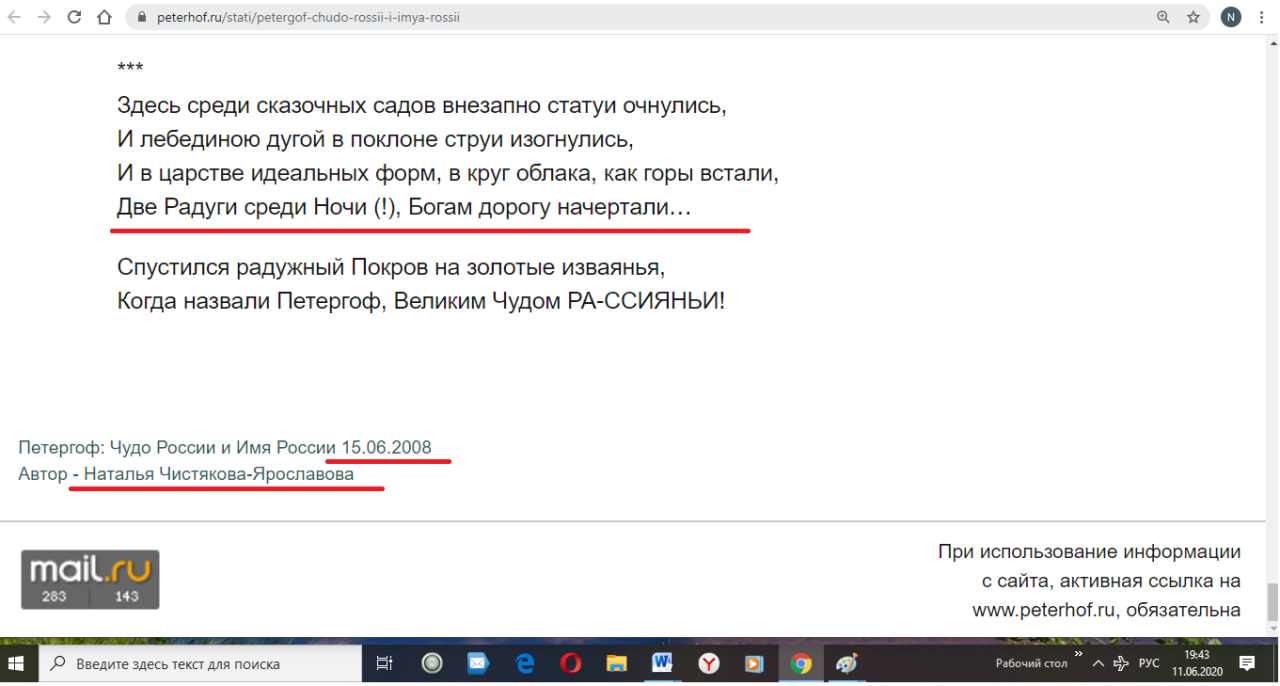Open the media player app on taskbar
The height and width of the screenshot is (686, 1280).
[754, 663]
